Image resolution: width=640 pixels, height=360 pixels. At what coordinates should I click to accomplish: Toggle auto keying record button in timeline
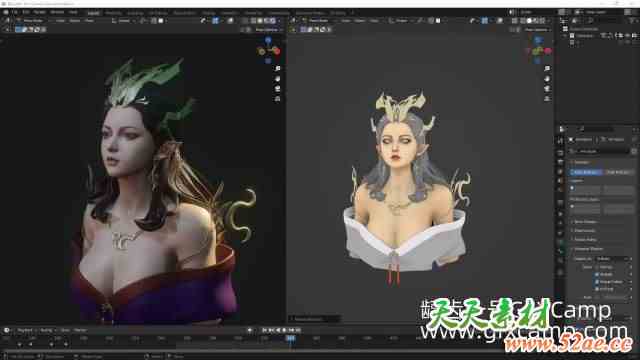coord(250,330)
